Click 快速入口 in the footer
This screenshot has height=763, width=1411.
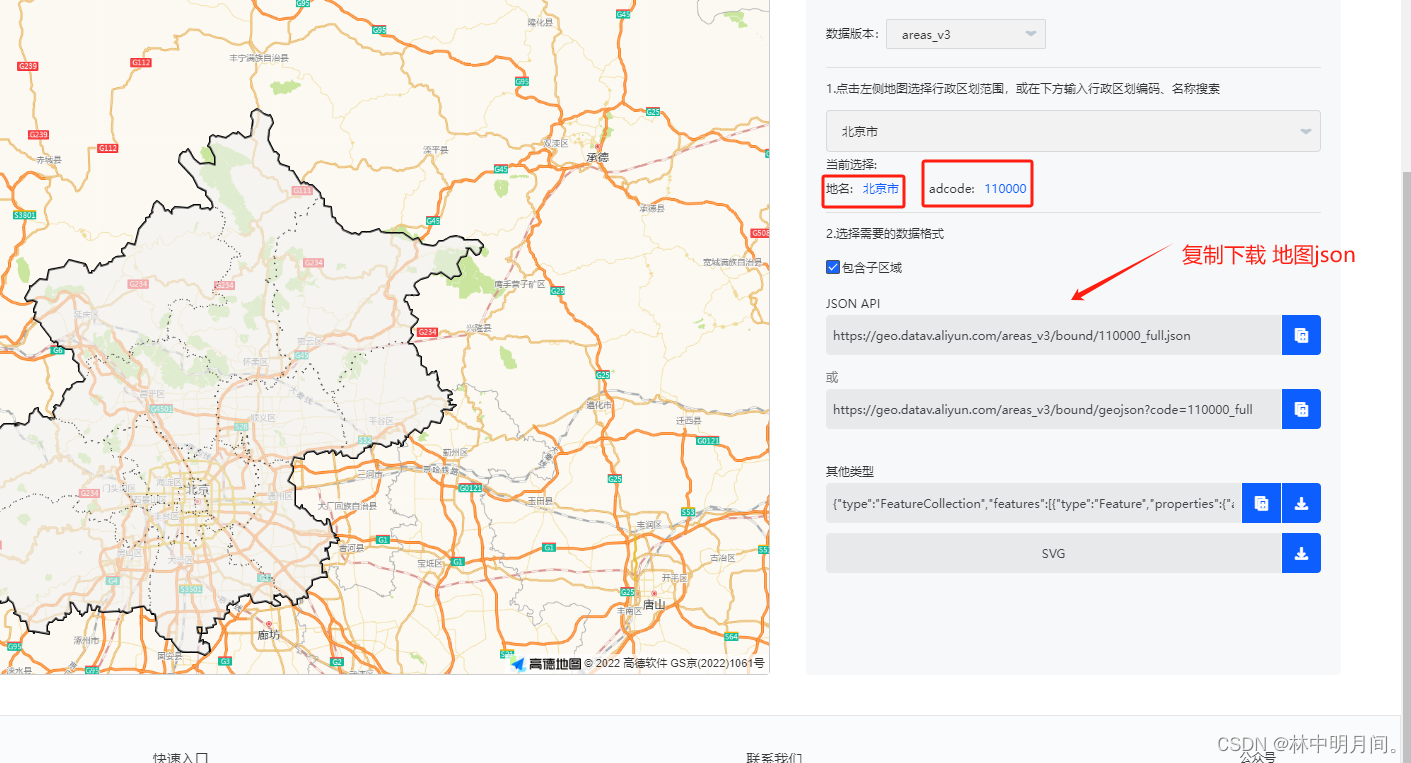click(x=180, y=757)
